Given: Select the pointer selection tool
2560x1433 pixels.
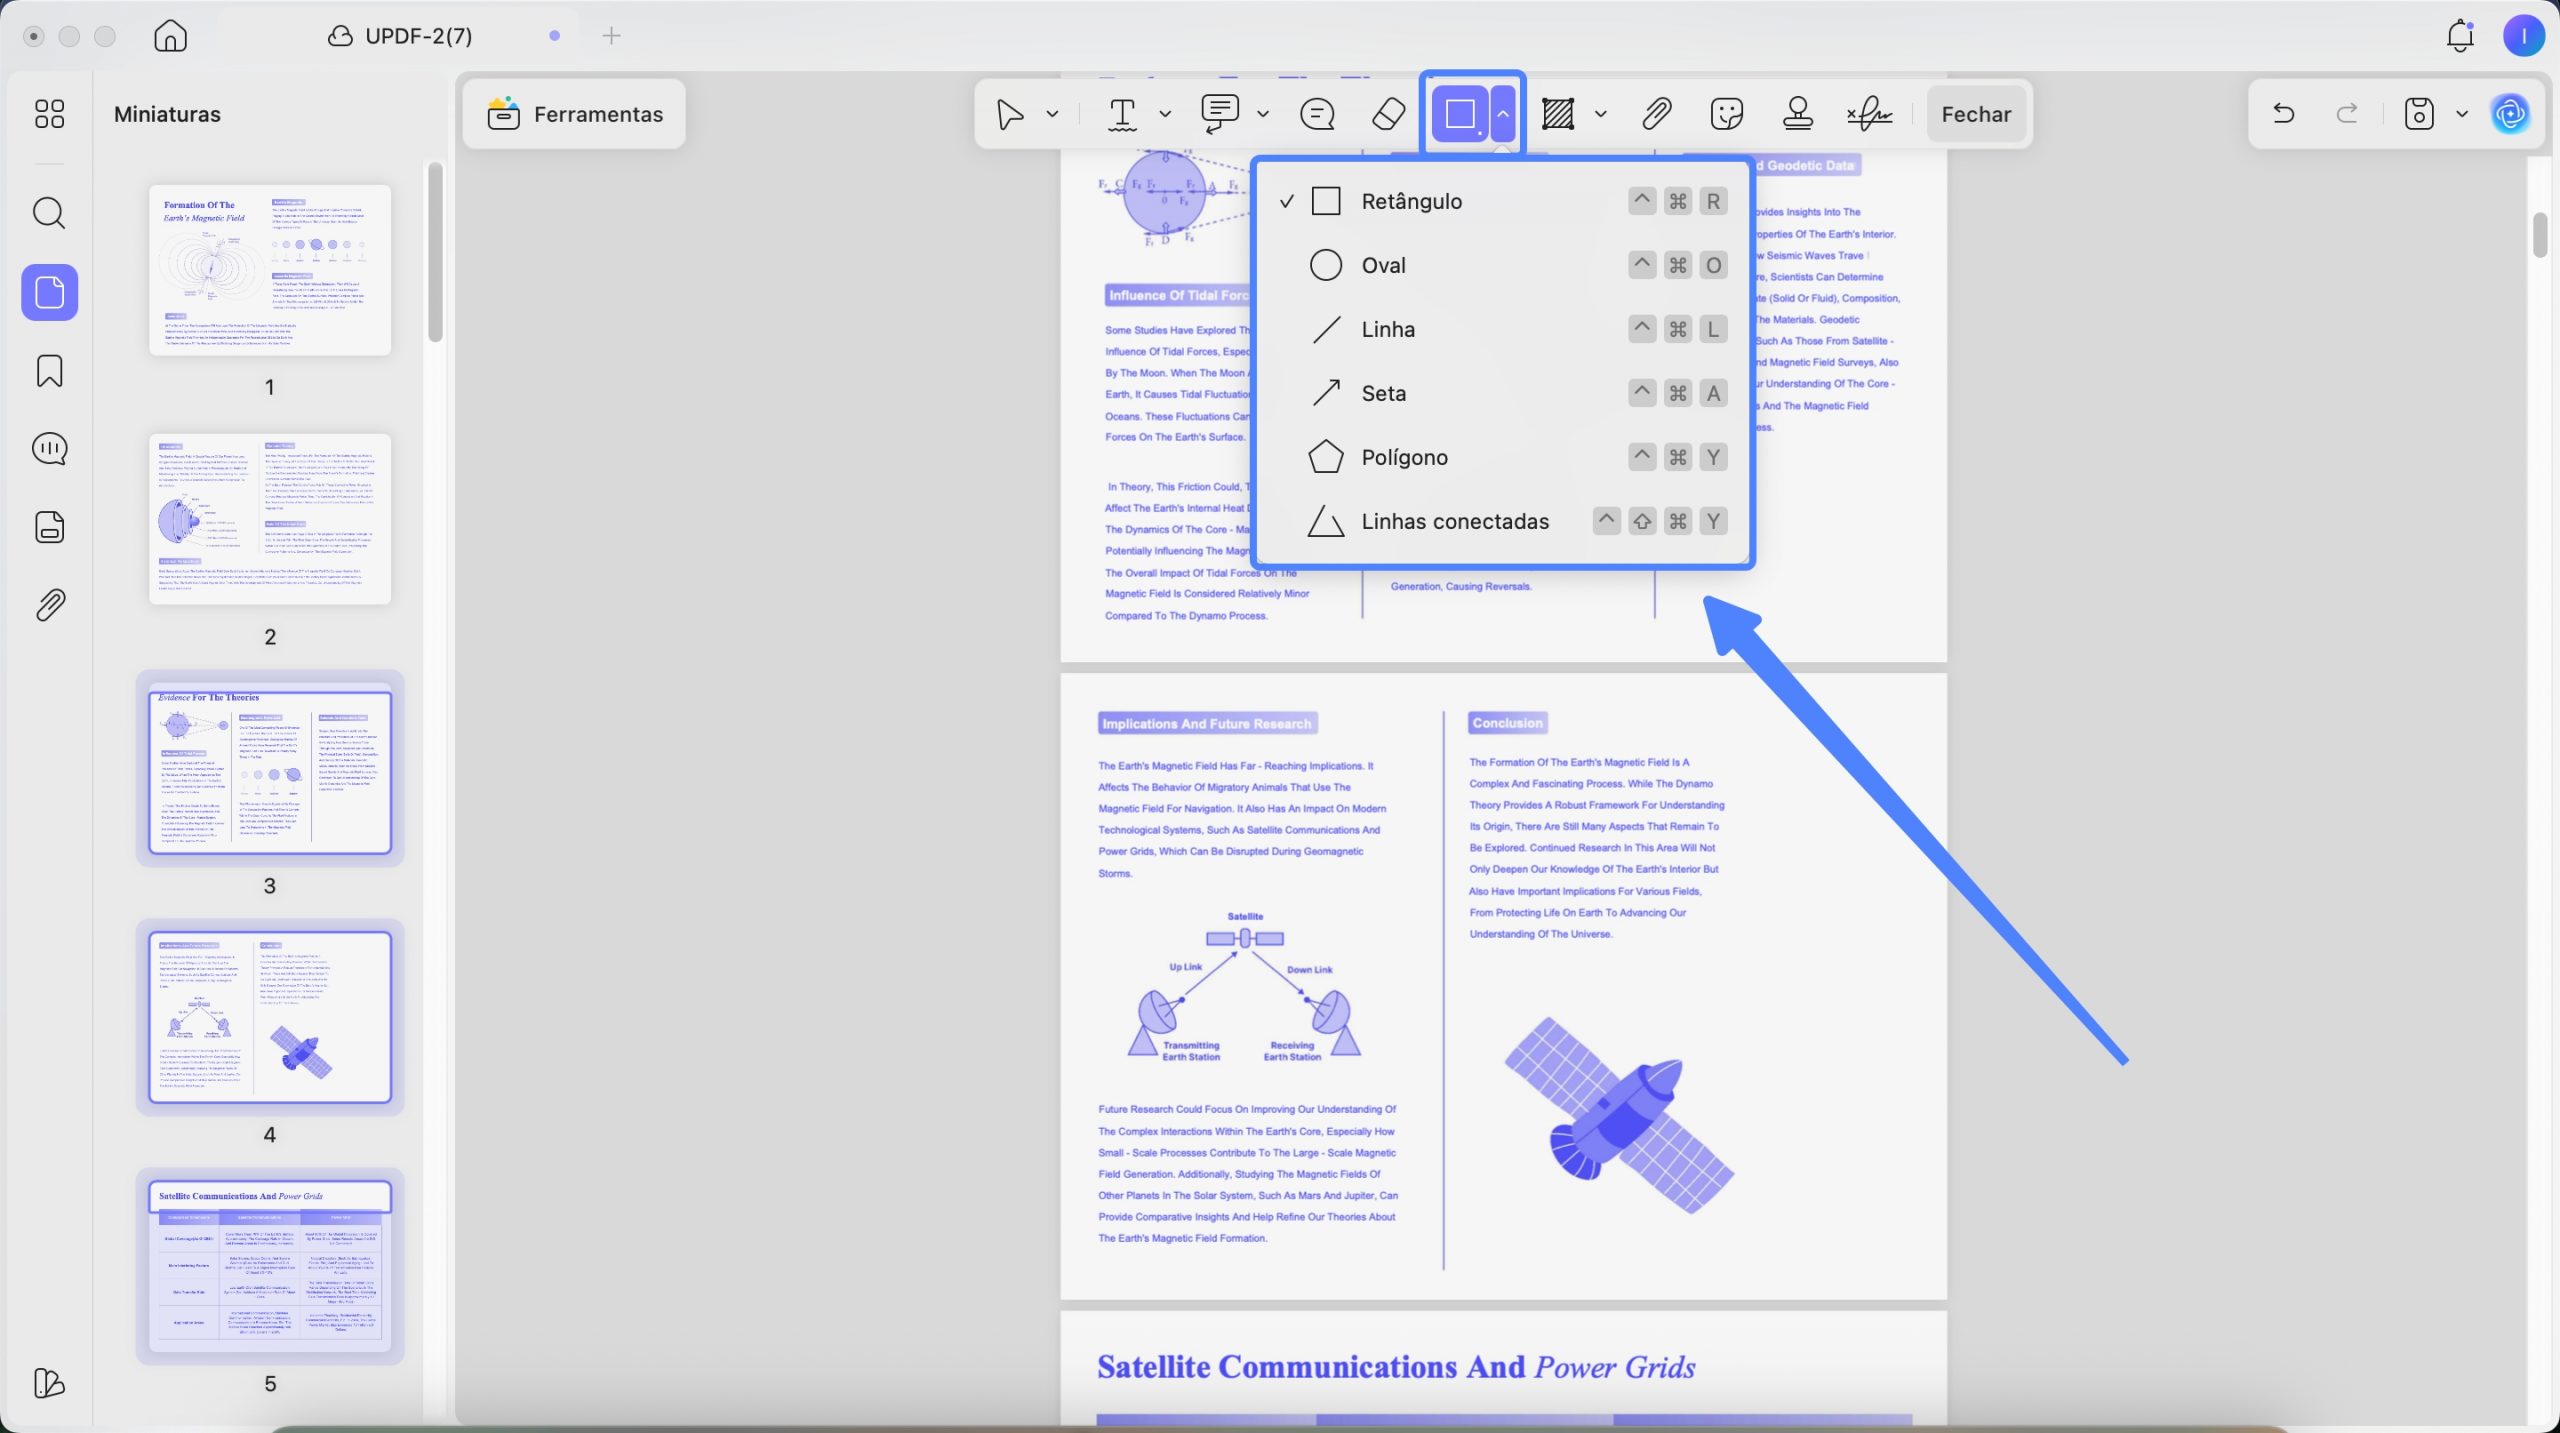Looking at the screenshot, I should pyautogui.click(x=1010, y=114).
